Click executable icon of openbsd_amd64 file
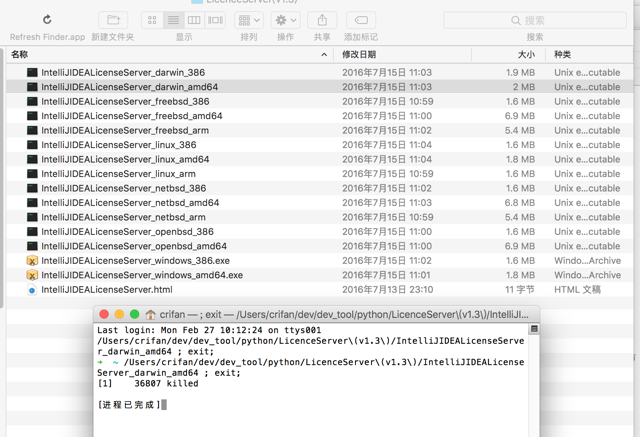This screenshot has width=640, height=437. click(x=32, y=246)
